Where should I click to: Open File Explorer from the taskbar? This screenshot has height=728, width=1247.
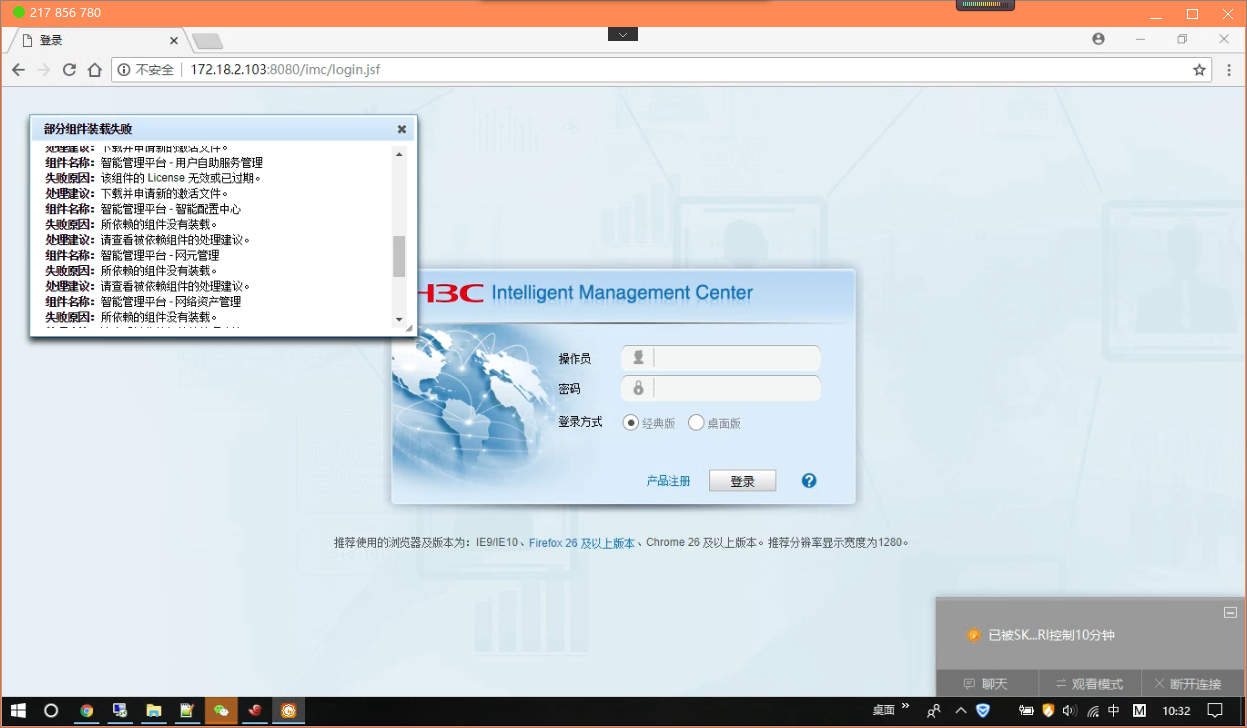(x=154, y=711)
